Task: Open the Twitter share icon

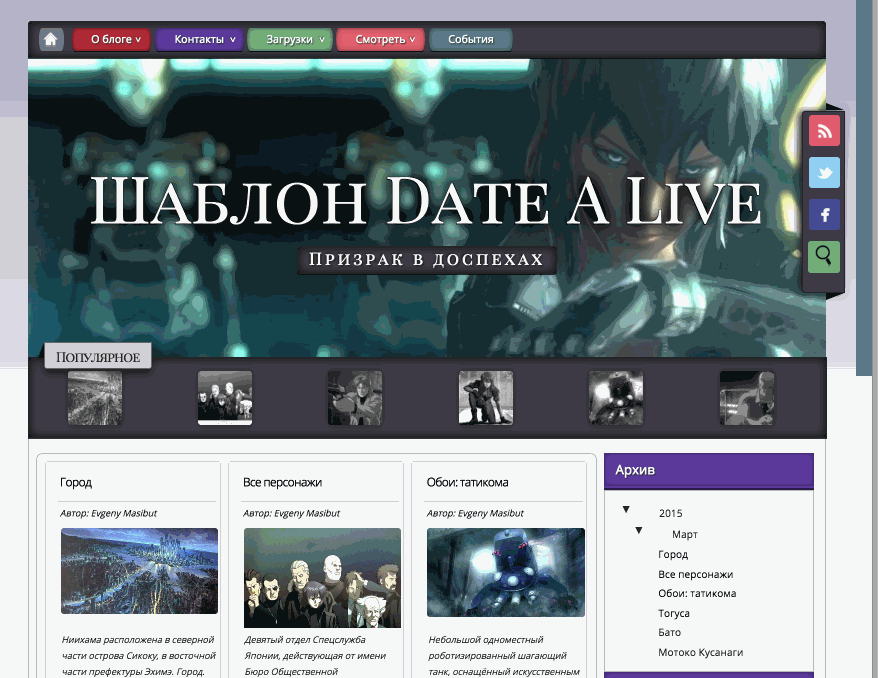Action: [x=824, y=173]
